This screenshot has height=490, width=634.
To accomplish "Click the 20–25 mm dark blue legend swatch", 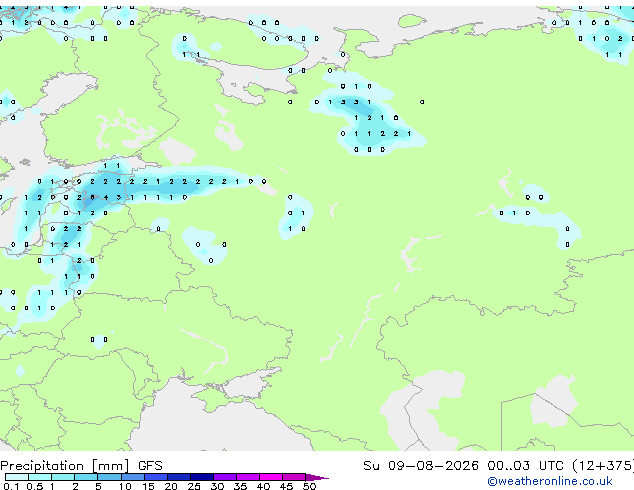I will click(179, 477).
